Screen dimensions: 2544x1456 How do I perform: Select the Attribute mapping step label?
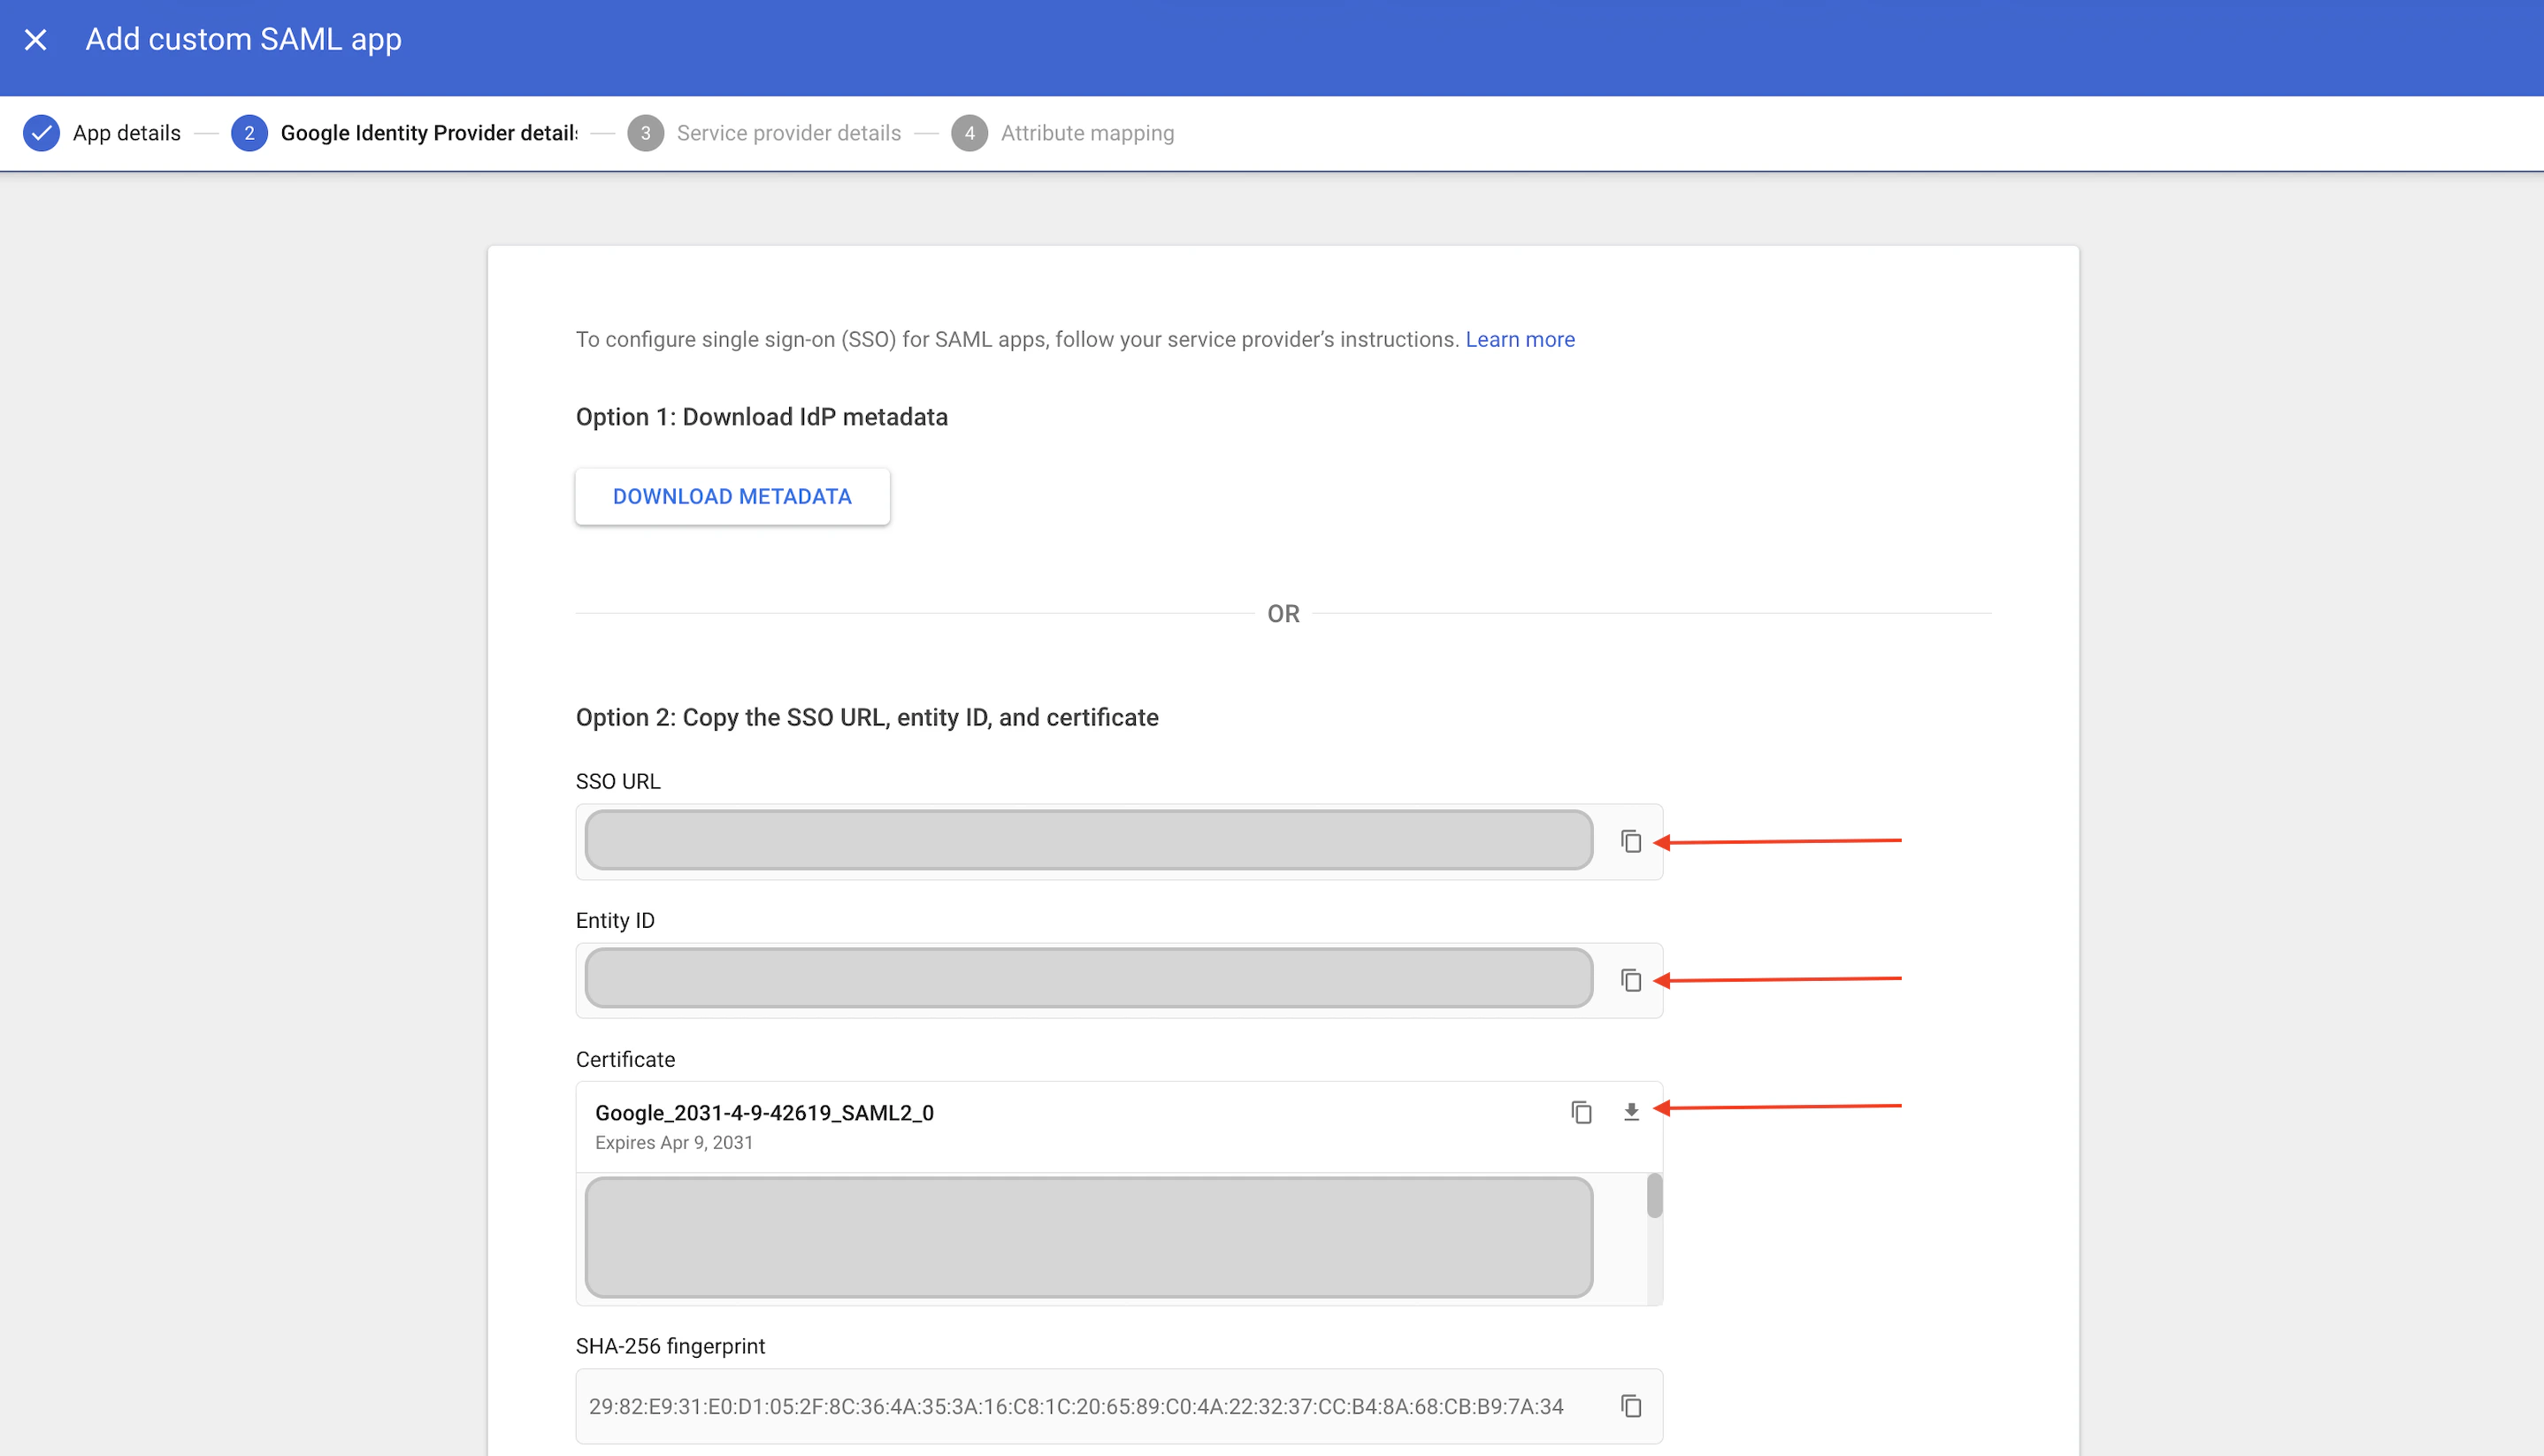tap(1087, 132)
